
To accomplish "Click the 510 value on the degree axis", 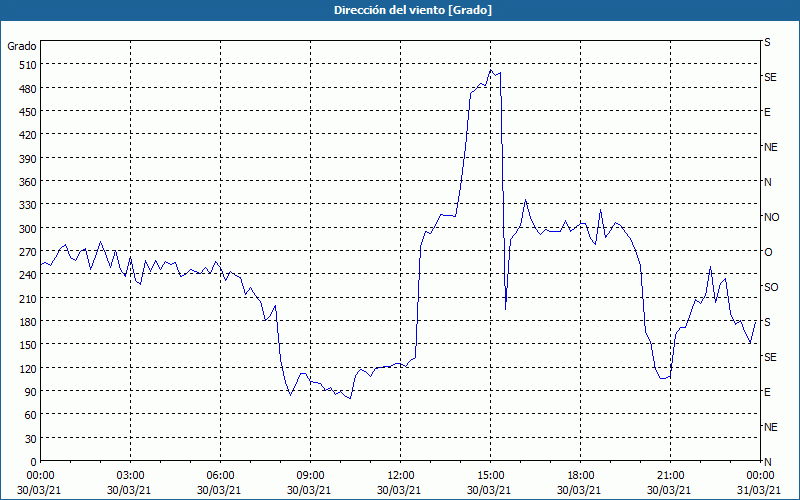I will pos(28,65).
